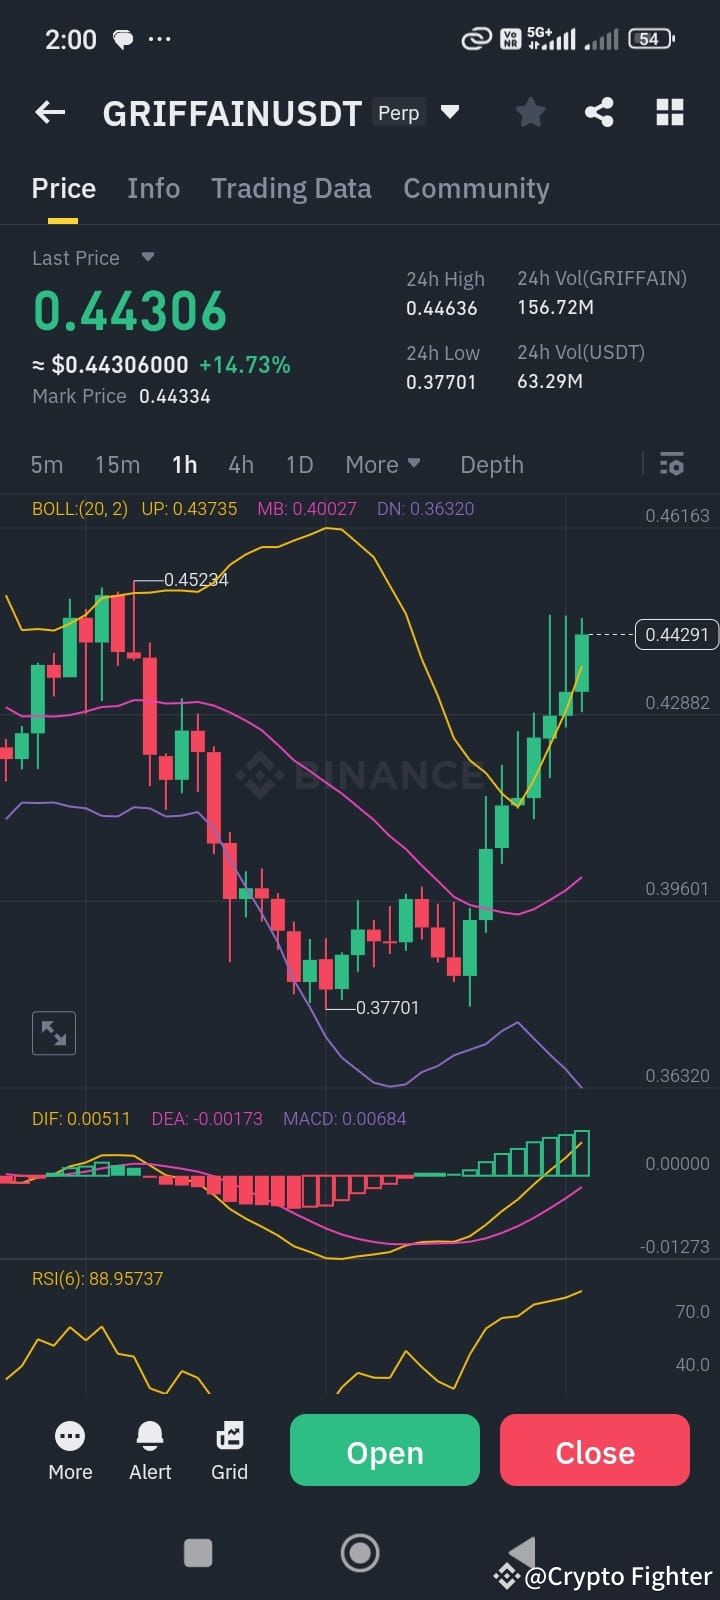Open the Alert tool at the bottom
720x1600 pixels.
[x=150, y=1450]
